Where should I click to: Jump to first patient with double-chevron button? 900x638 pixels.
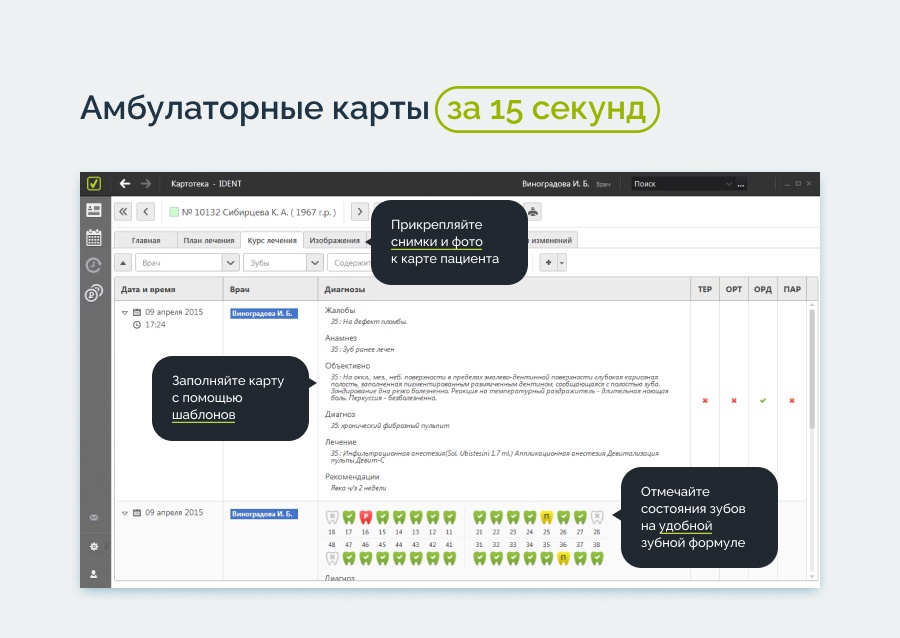(123, 212)
